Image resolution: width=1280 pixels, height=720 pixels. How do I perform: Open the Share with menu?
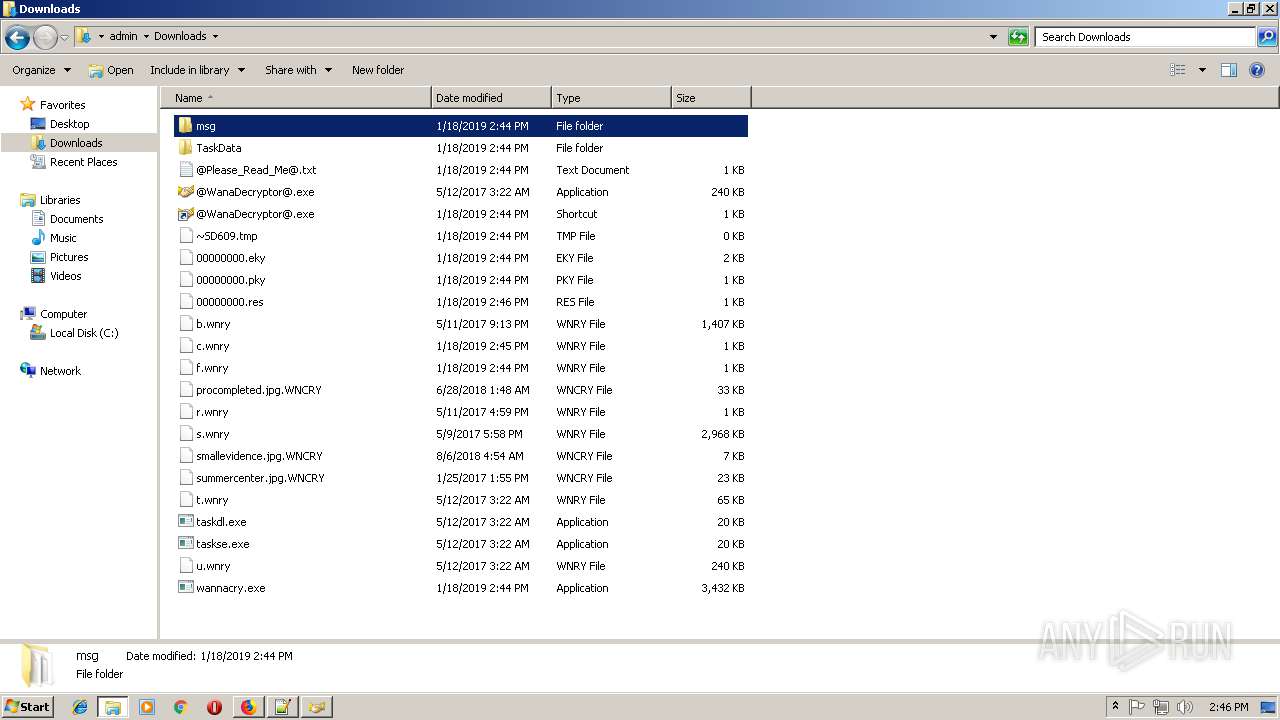click(298, 70)
